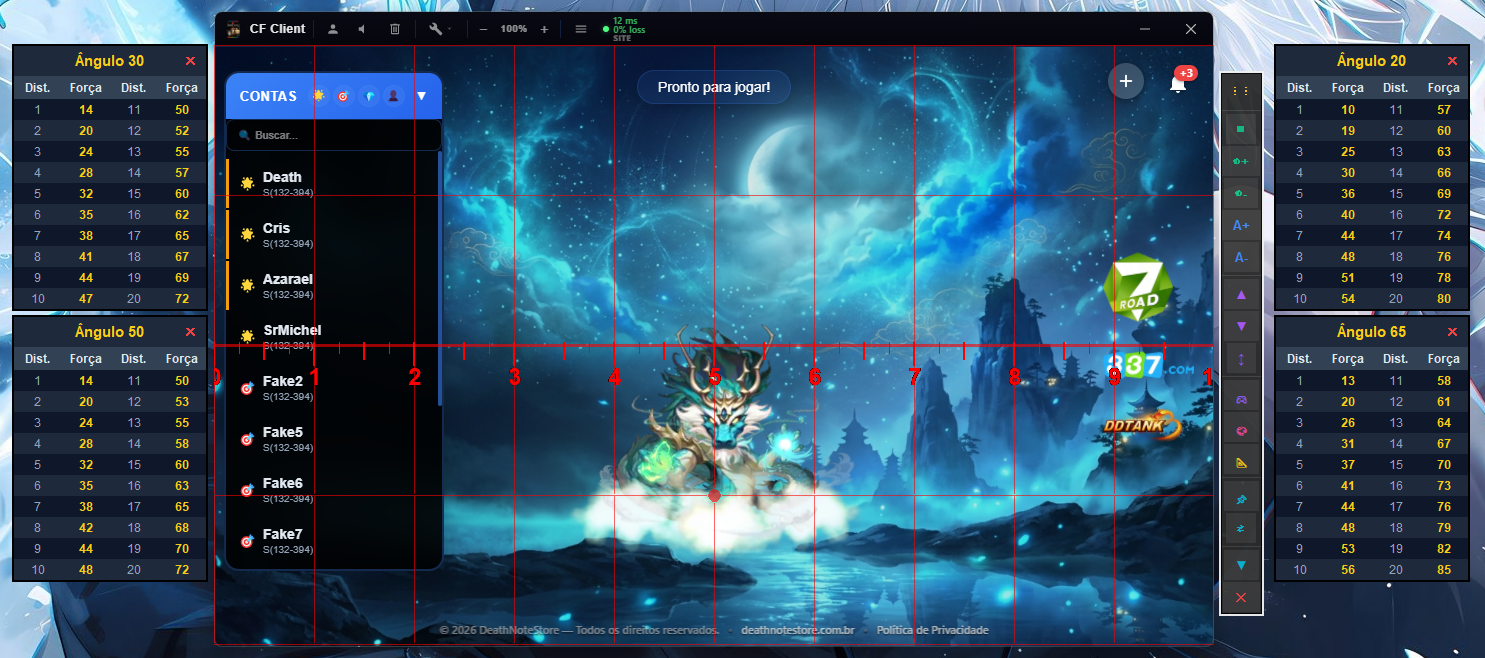
Task: Click the 337.com logo
Action: (1150, 366)
